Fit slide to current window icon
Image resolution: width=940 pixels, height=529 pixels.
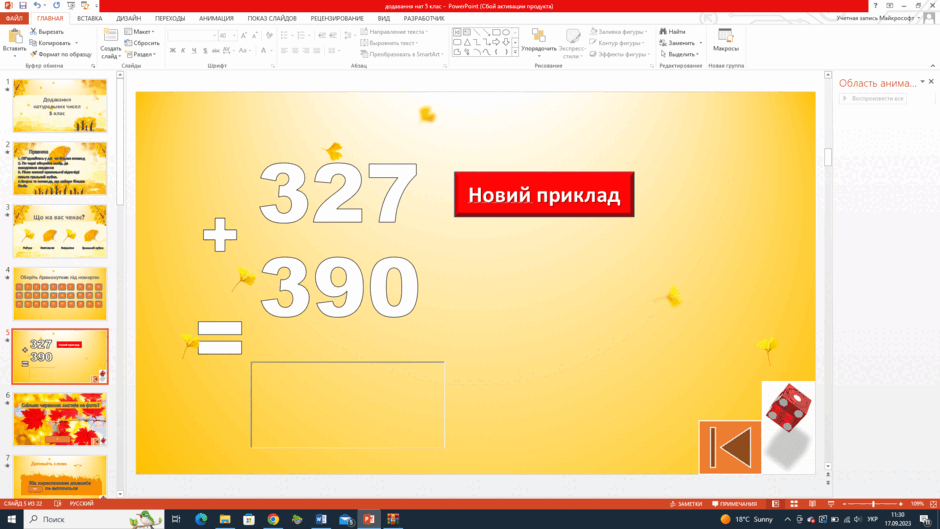coord(933,504)
